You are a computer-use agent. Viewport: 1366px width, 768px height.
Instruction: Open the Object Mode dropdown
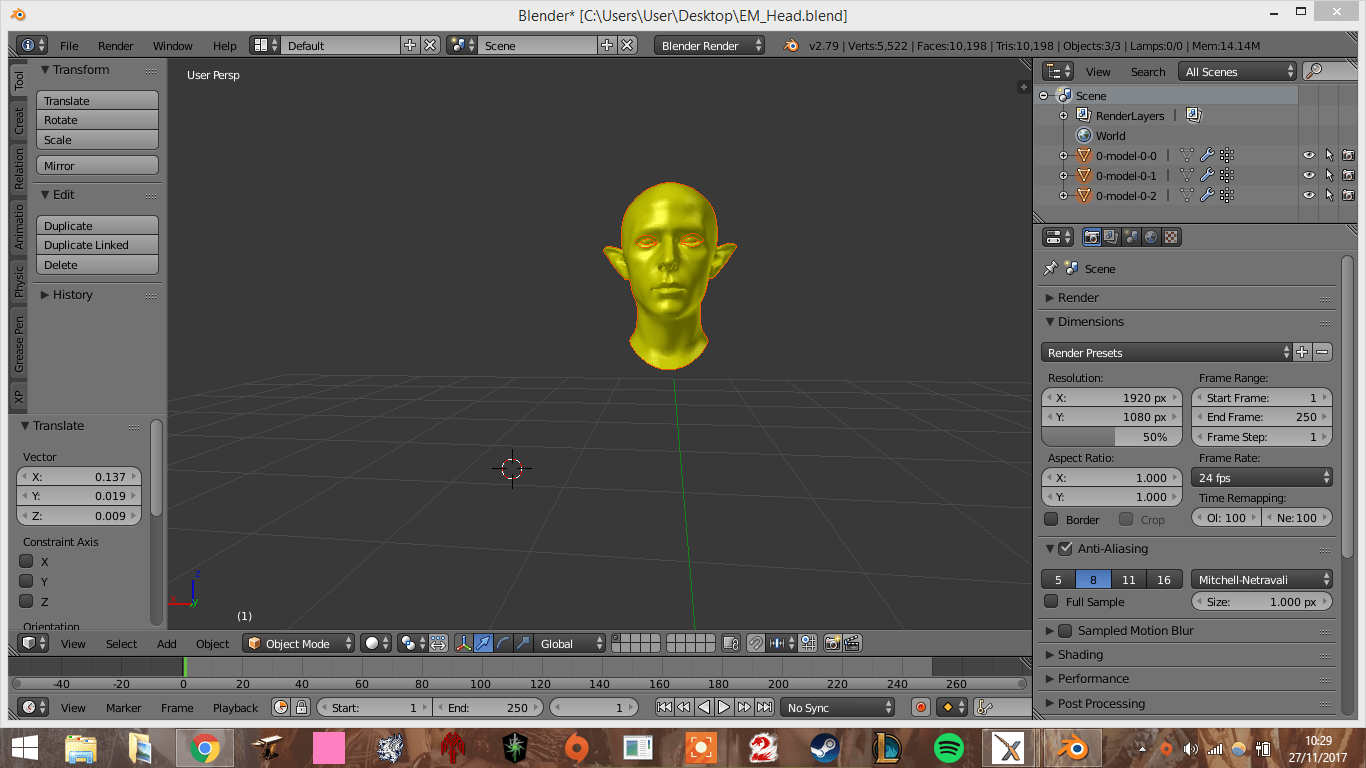point(297,643)
